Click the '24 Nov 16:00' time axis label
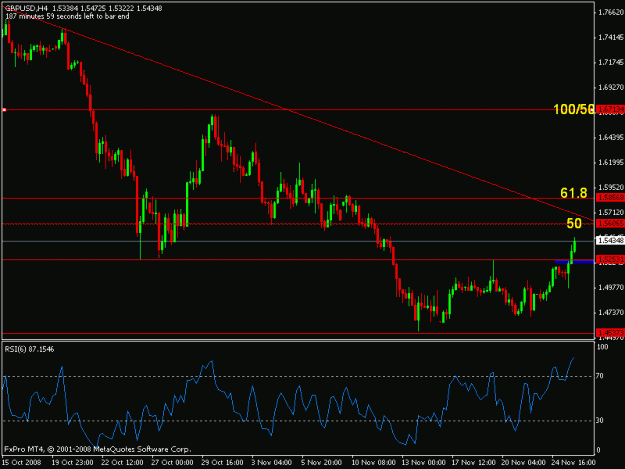Viewport: 625px width, 469px height. 574,463
